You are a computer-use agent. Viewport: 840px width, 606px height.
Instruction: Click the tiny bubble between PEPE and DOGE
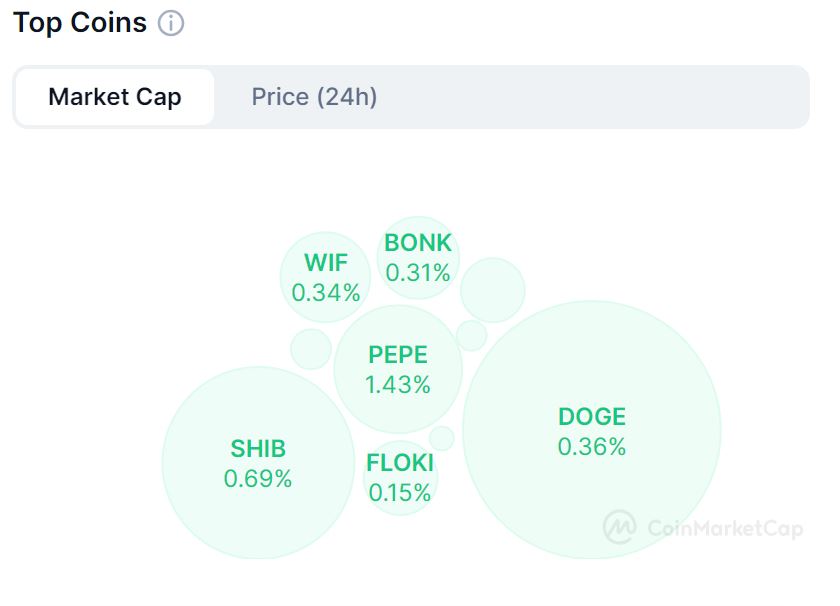[x=471, y=335]
